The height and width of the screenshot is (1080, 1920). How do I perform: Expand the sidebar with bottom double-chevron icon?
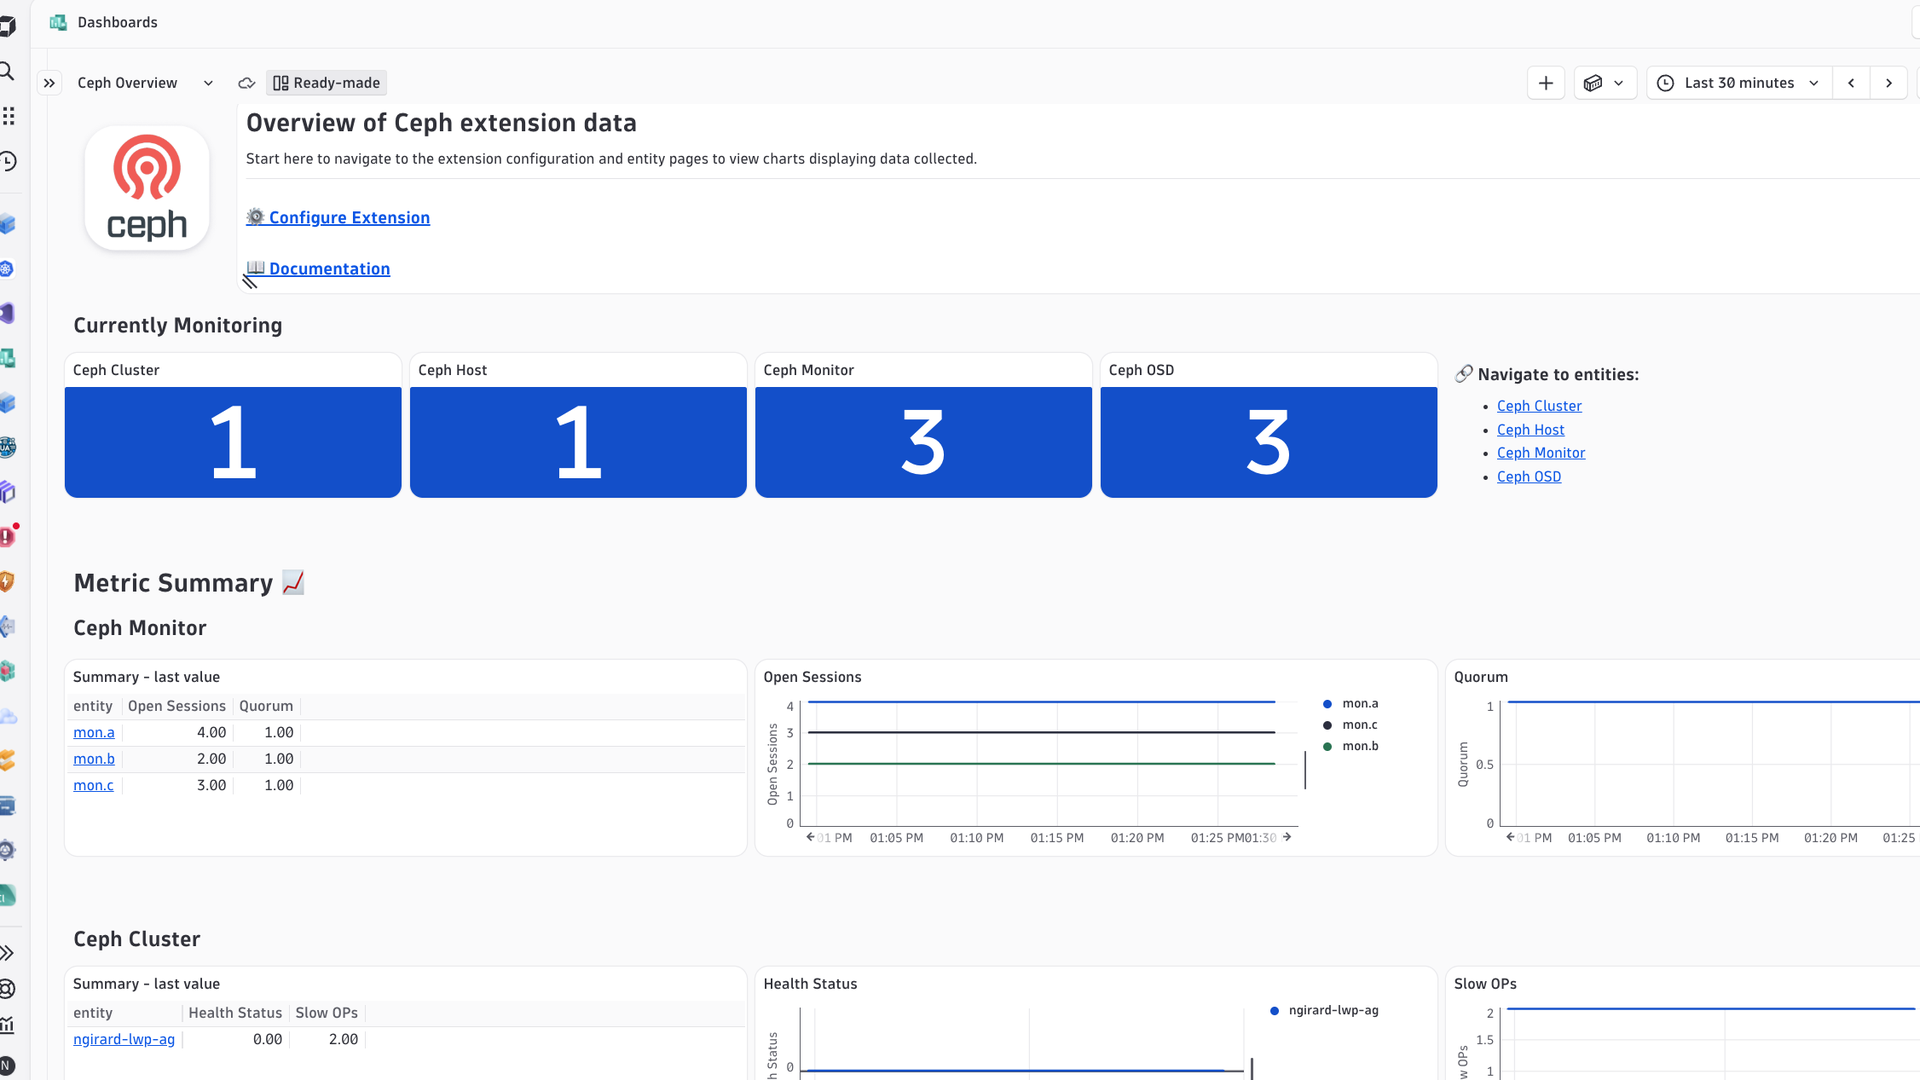click(x=7, y=953)
